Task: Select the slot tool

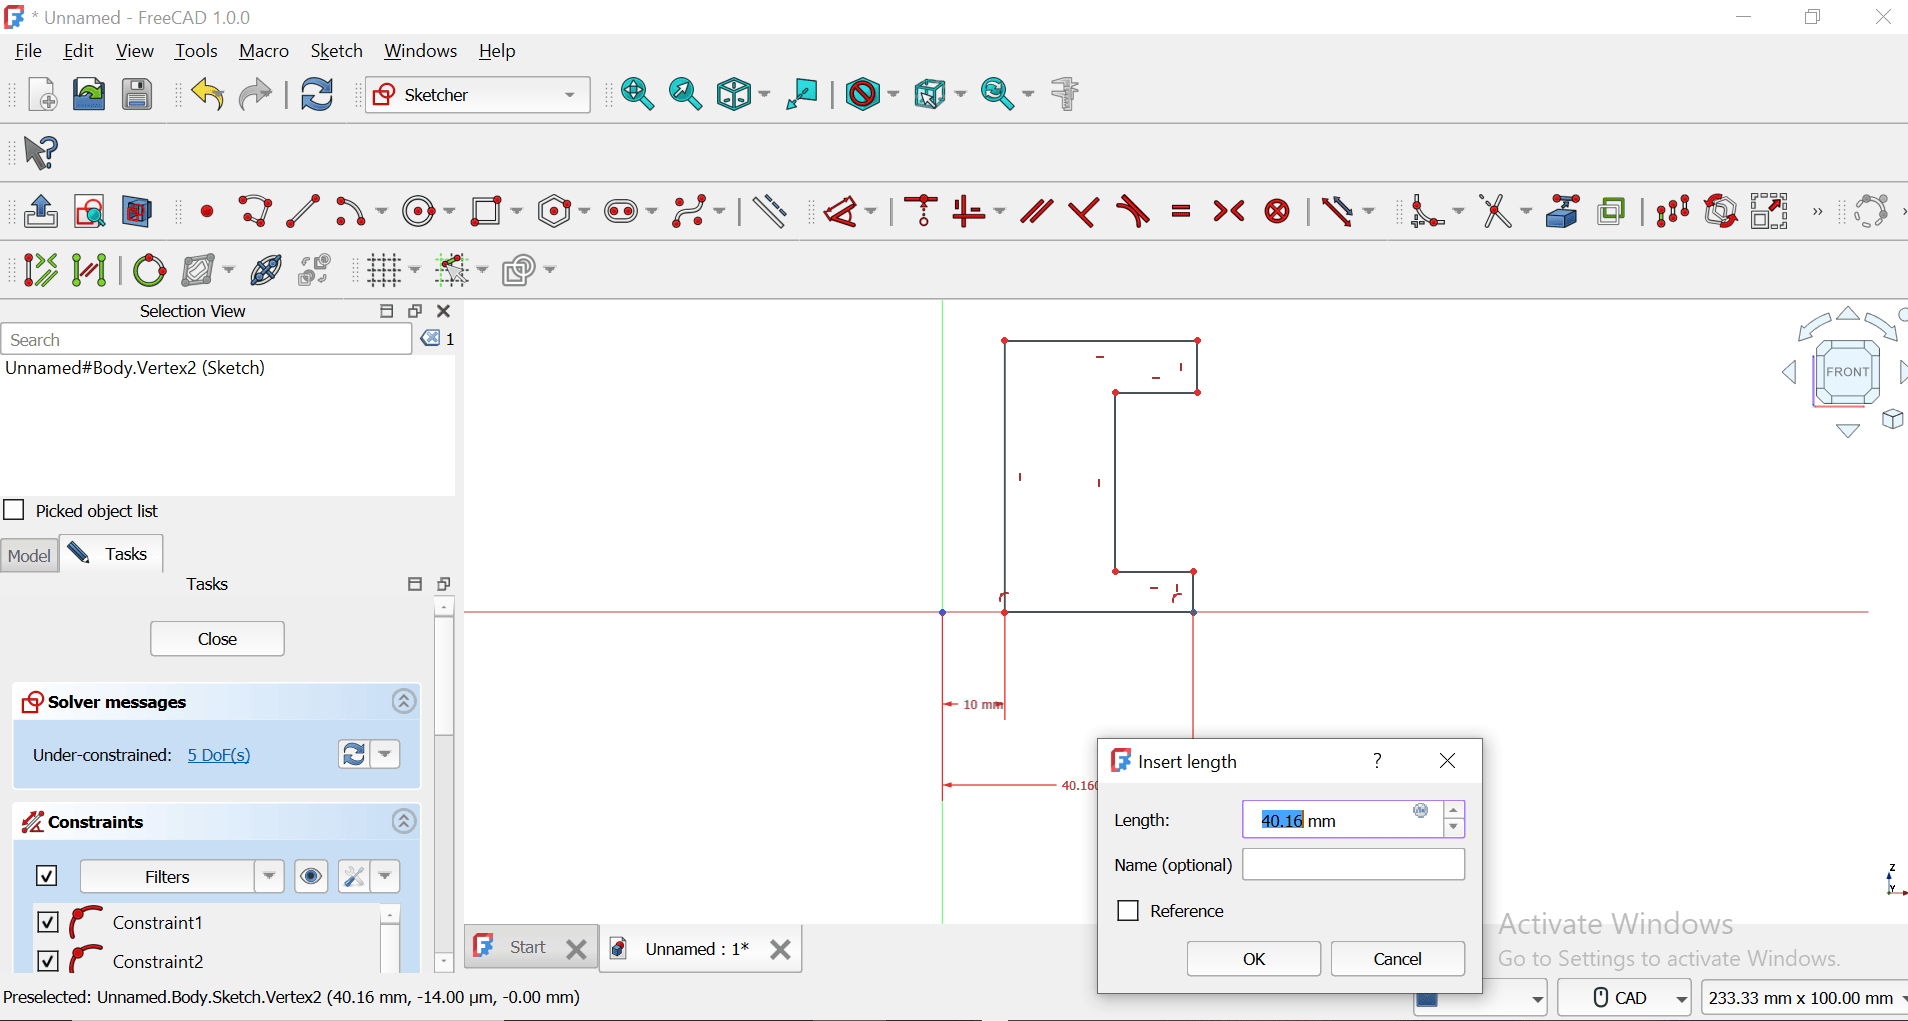Action: [621, 211]
